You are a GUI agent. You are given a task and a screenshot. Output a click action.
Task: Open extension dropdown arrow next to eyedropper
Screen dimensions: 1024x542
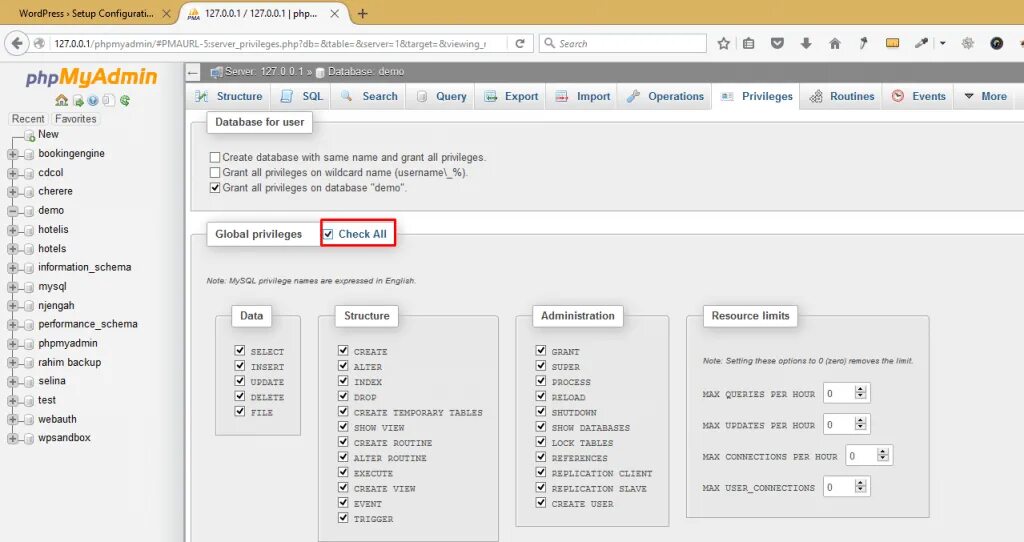tap(942, 44)
